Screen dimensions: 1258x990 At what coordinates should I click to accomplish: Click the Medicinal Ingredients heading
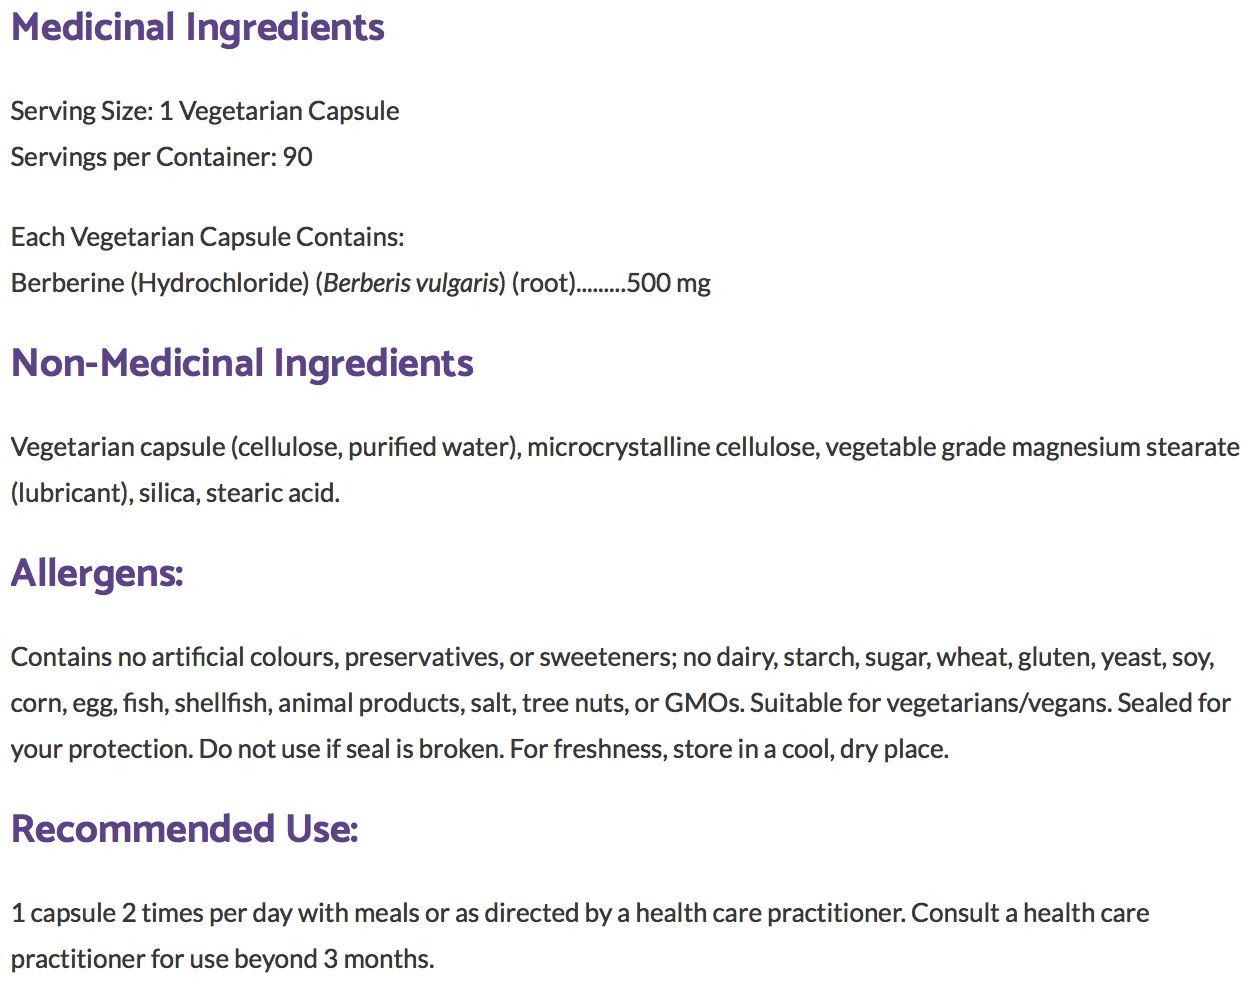coord(197,27)
